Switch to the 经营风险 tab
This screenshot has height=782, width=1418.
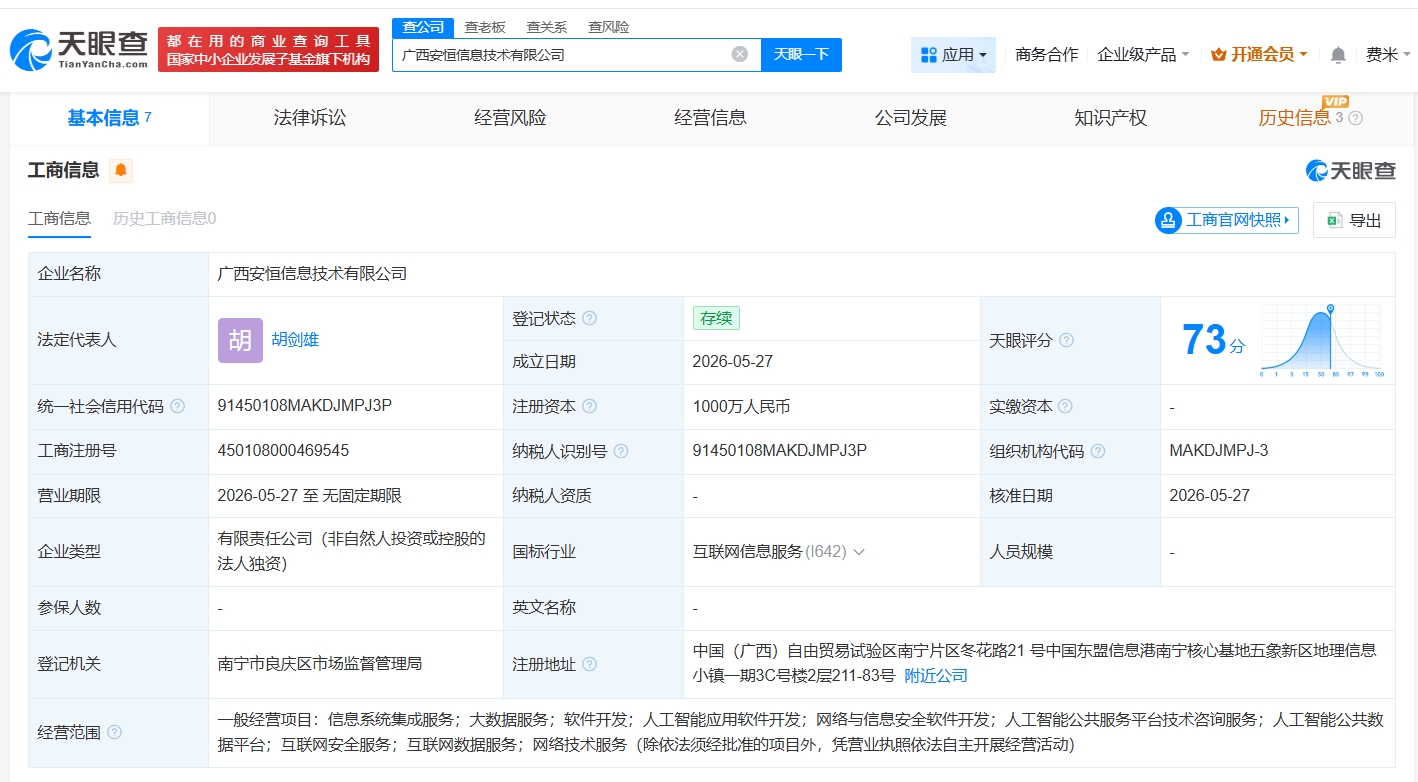pos(510,118)
